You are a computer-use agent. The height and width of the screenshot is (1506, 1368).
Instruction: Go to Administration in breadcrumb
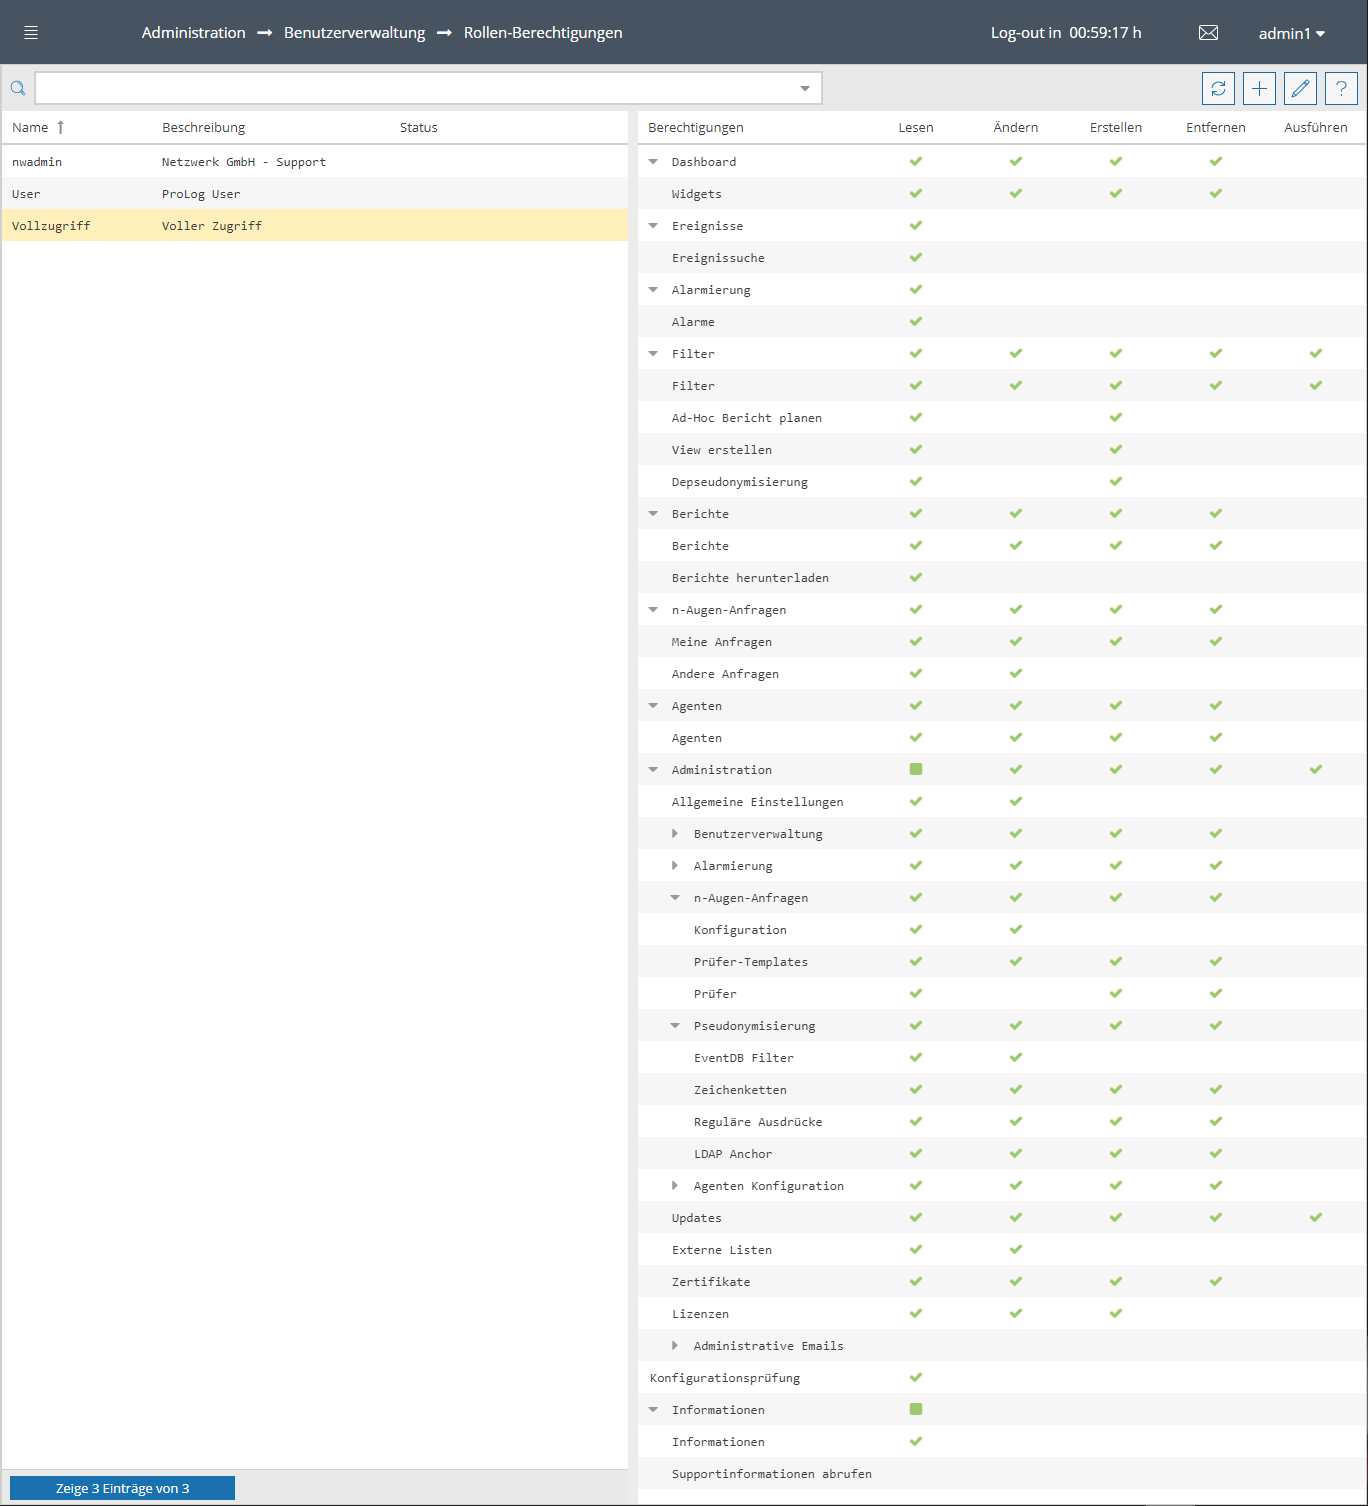coord(193,33)
